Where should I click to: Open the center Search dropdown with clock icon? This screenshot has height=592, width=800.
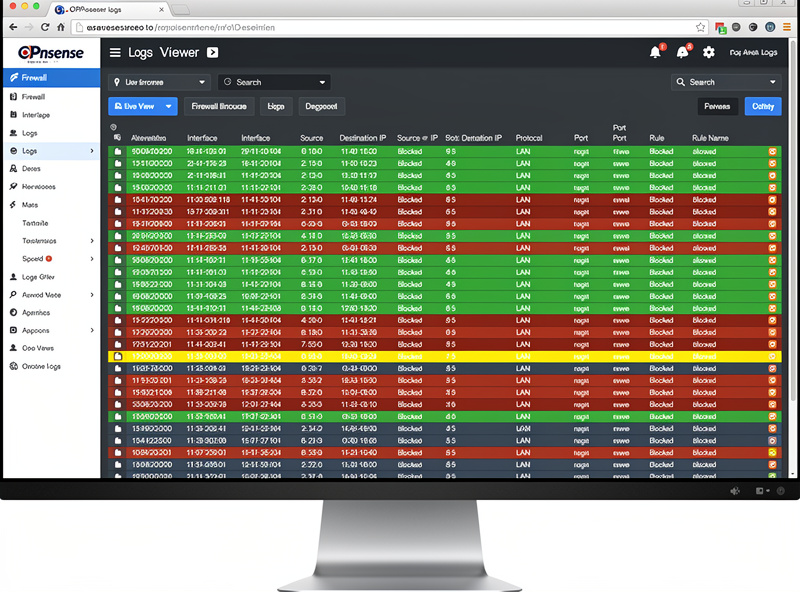pos(274,82)
